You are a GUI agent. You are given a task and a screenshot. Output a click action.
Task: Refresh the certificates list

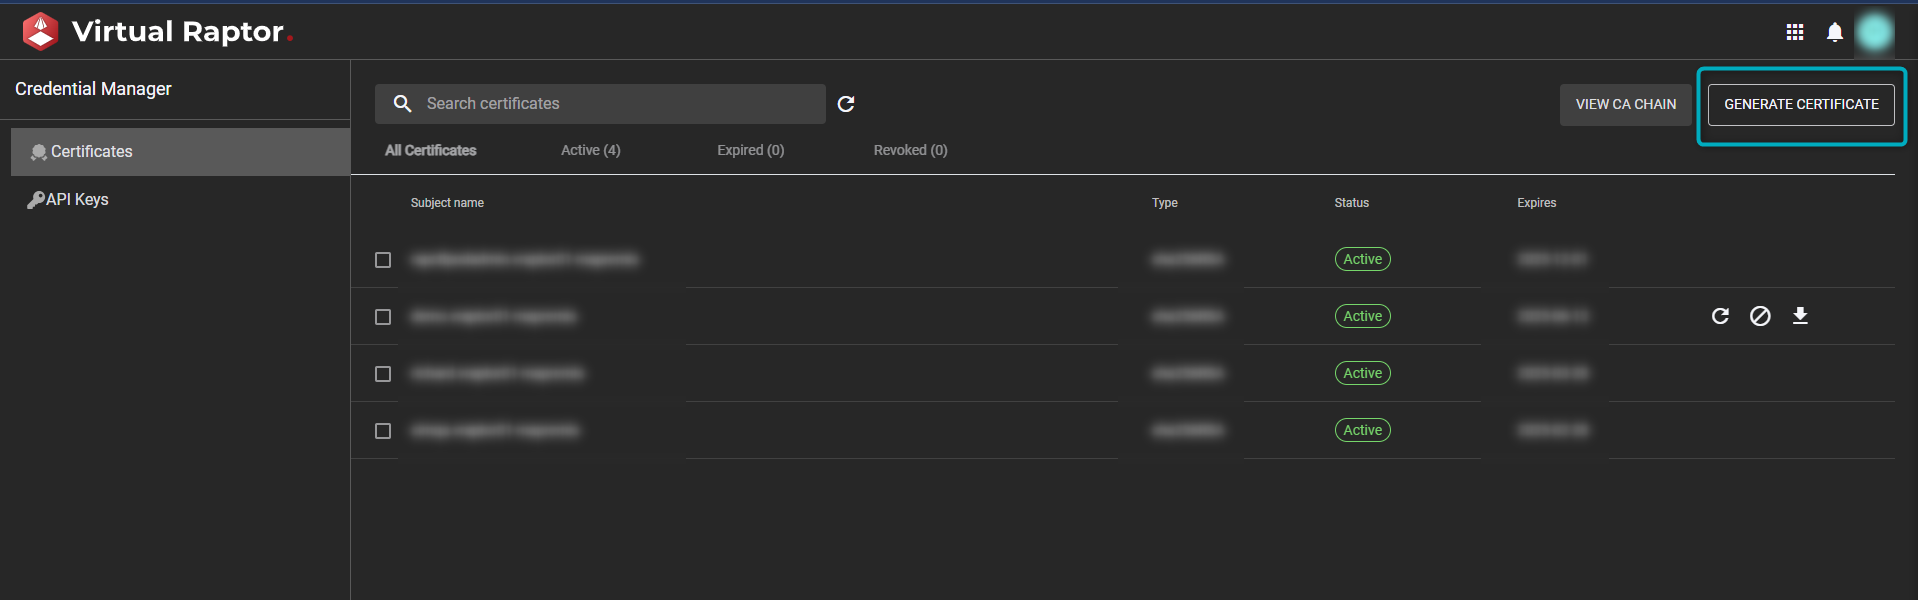pyautogui.click(x=846, y=104)
